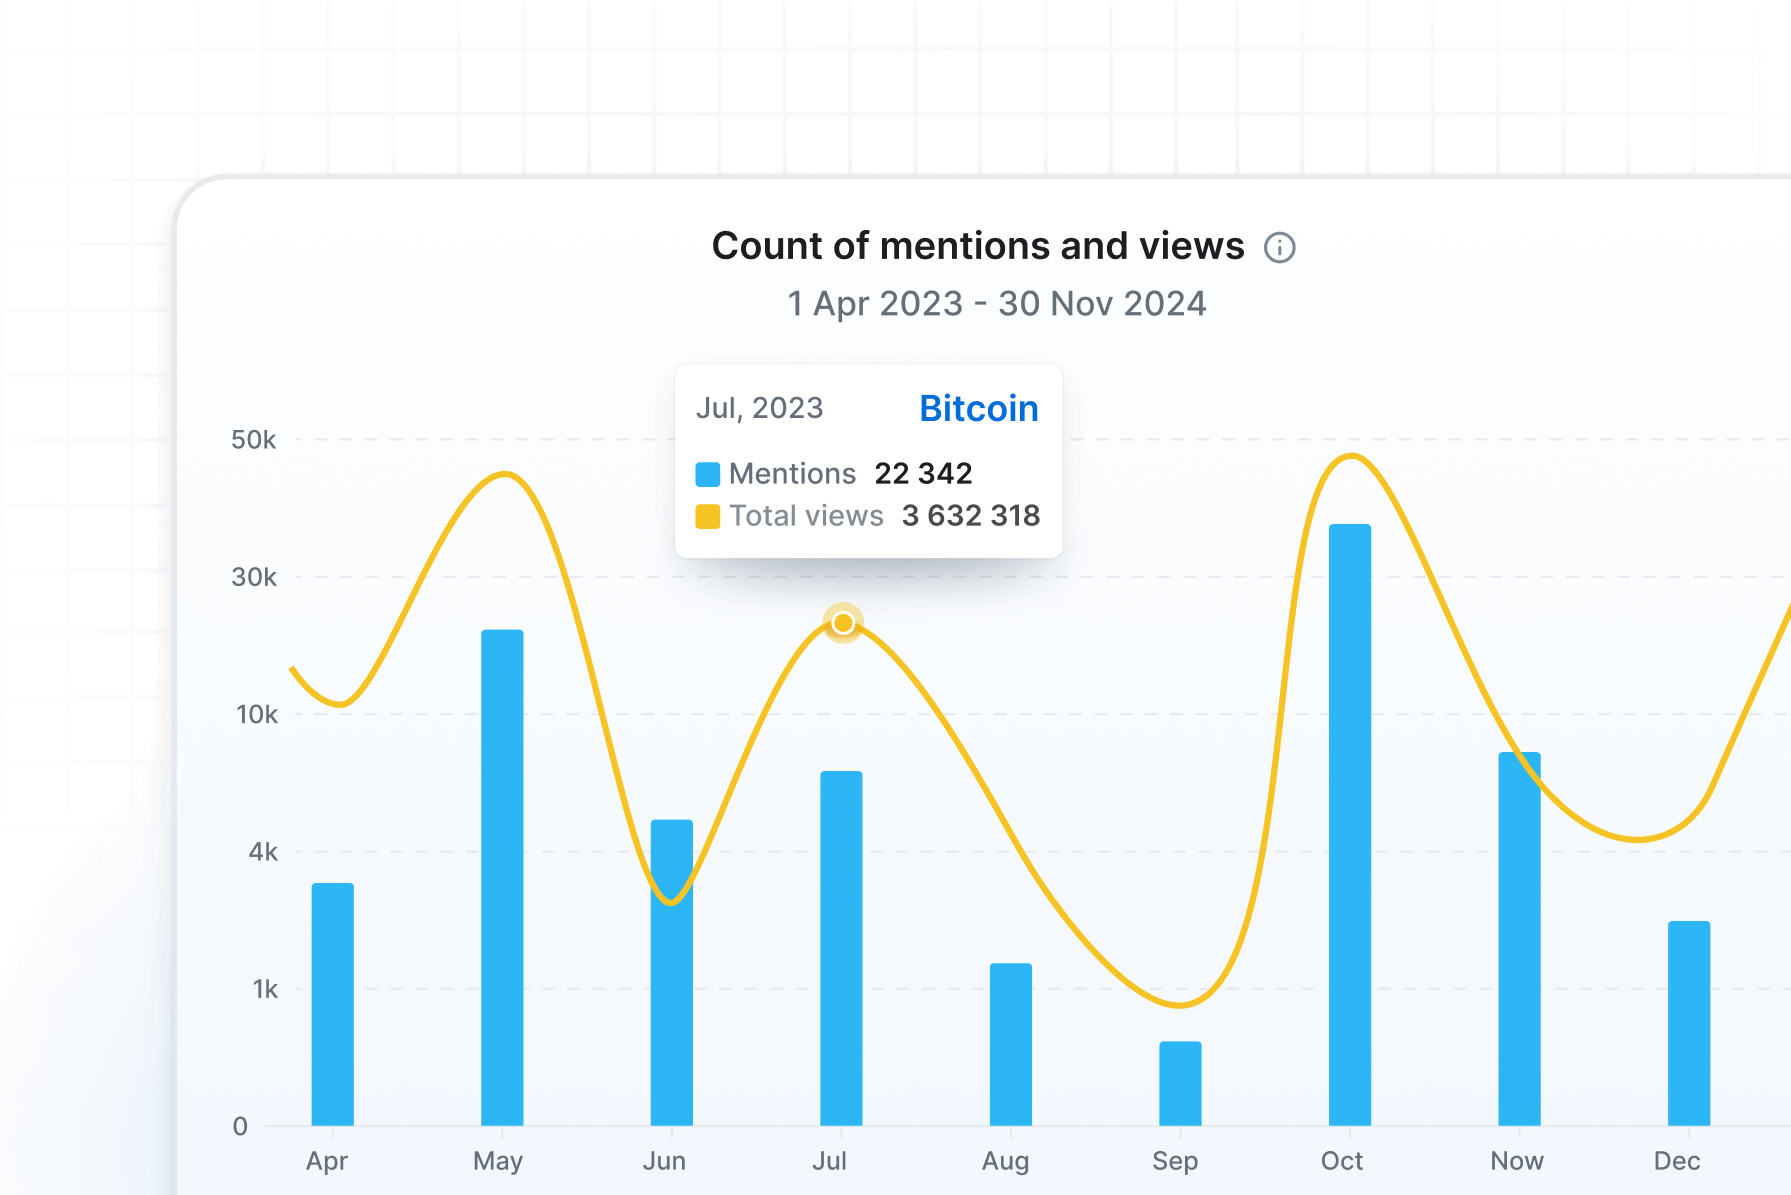
Task: Click the 50k label on the y-axis
Action: tap(253, 440)
